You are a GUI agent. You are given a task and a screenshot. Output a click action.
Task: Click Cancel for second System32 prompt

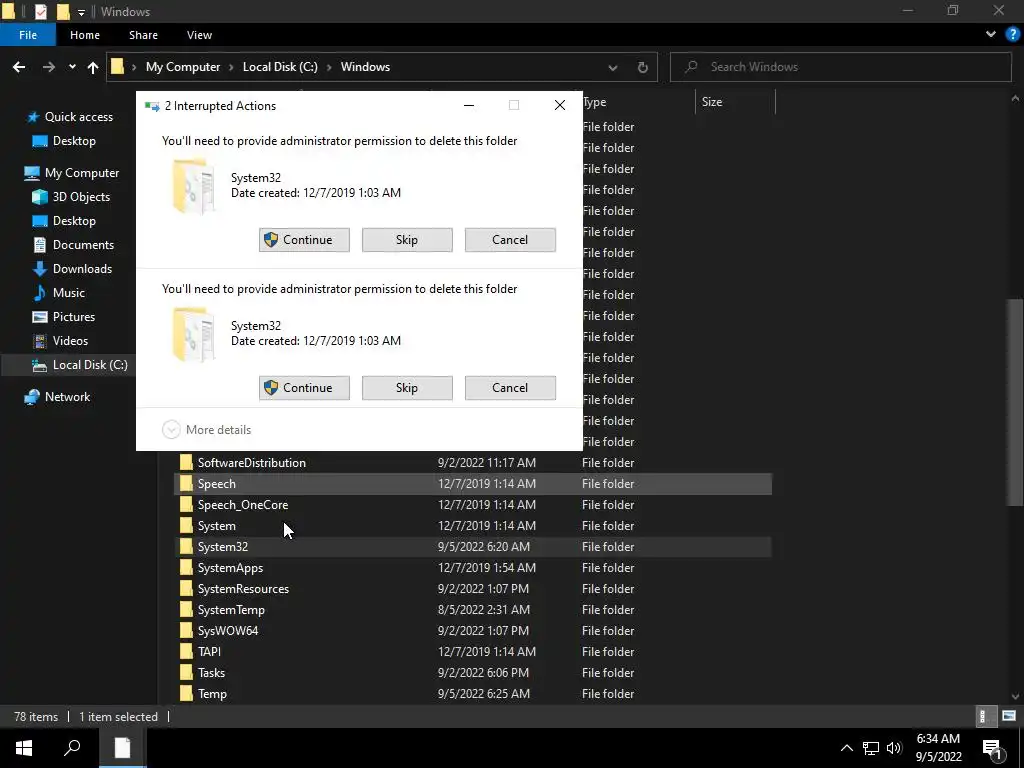coord(510,388)
